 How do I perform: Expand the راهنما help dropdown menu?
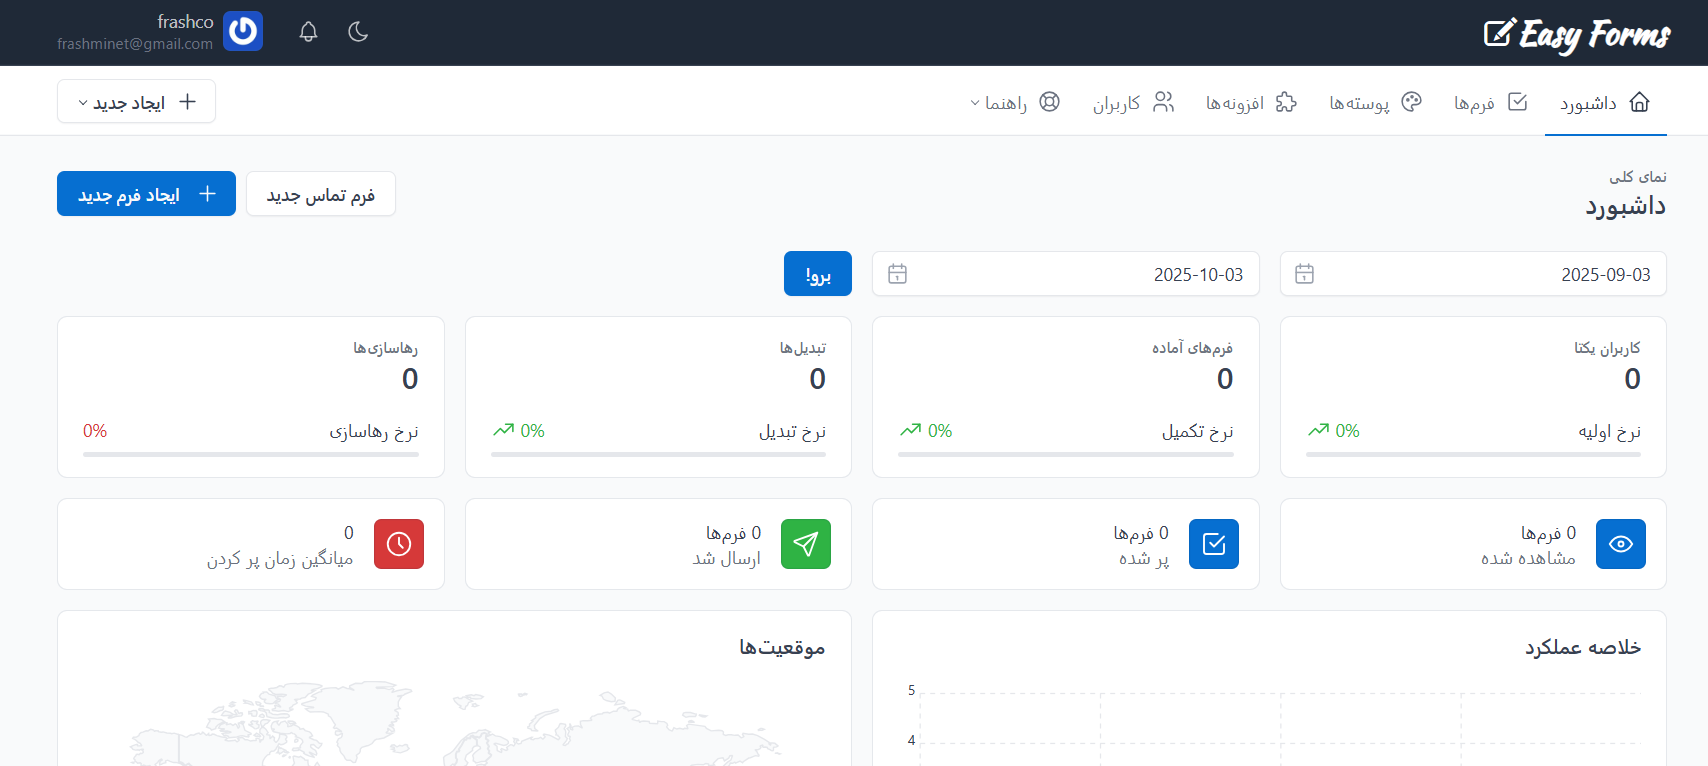coord(1014,102)
